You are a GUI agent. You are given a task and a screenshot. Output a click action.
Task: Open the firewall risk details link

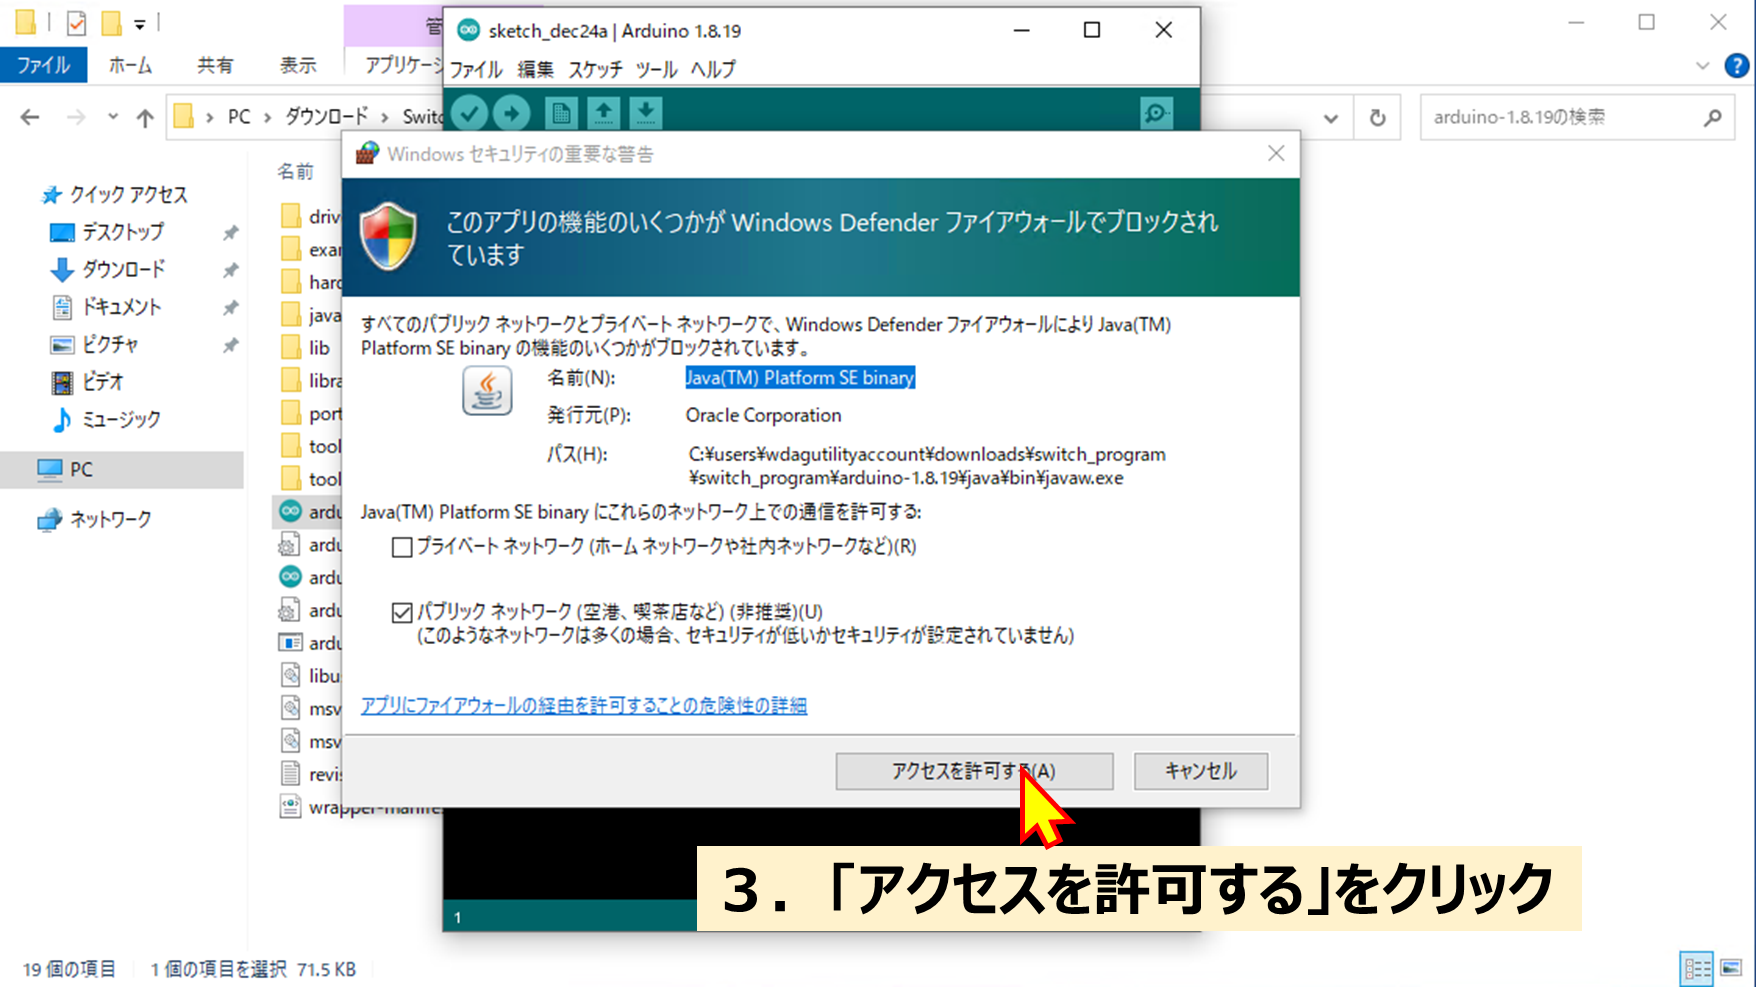[x=584, y=706]
